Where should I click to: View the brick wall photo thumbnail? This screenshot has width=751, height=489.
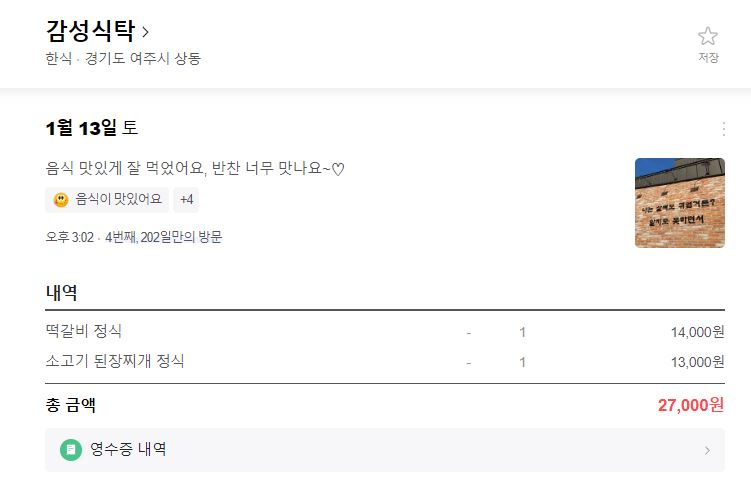pyautogui.click(x=679, y=203)
